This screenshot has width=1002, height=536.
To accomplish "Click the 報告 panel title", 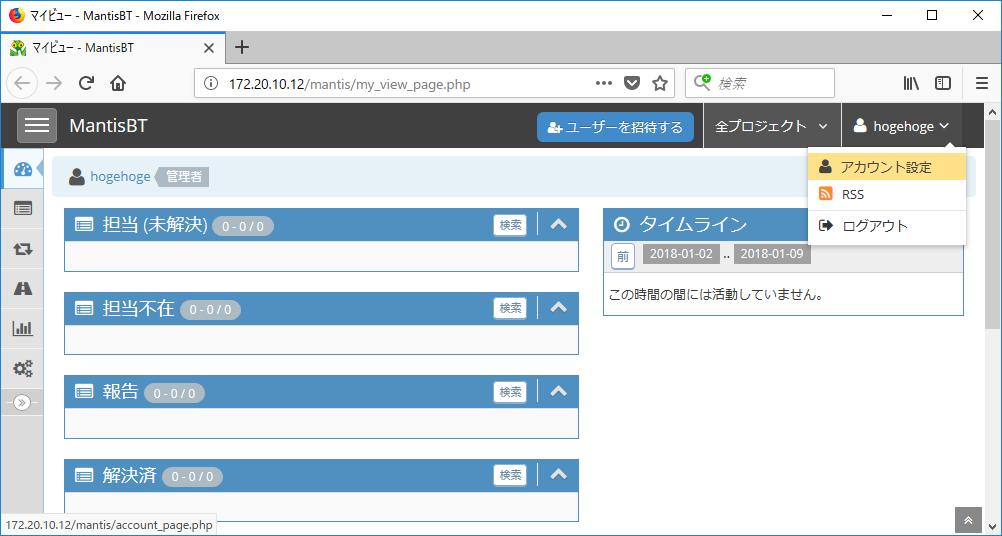I will [x=120, y=392].
